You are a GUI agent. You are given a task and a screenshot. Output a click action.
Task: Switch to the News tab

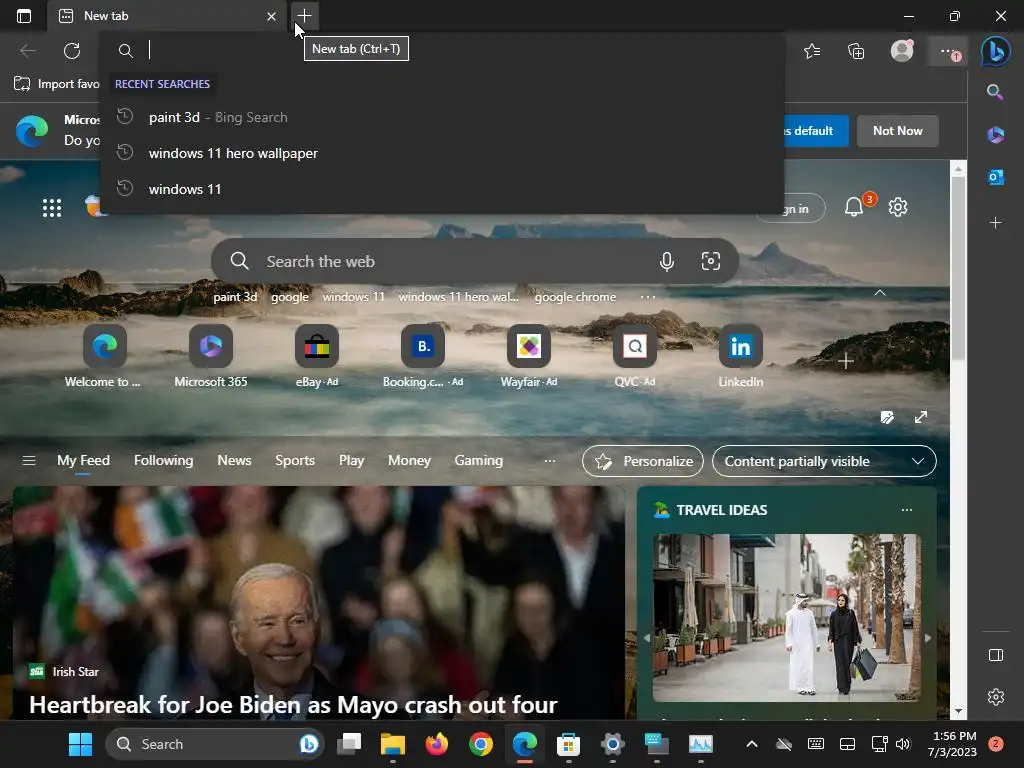pos(234,460)
